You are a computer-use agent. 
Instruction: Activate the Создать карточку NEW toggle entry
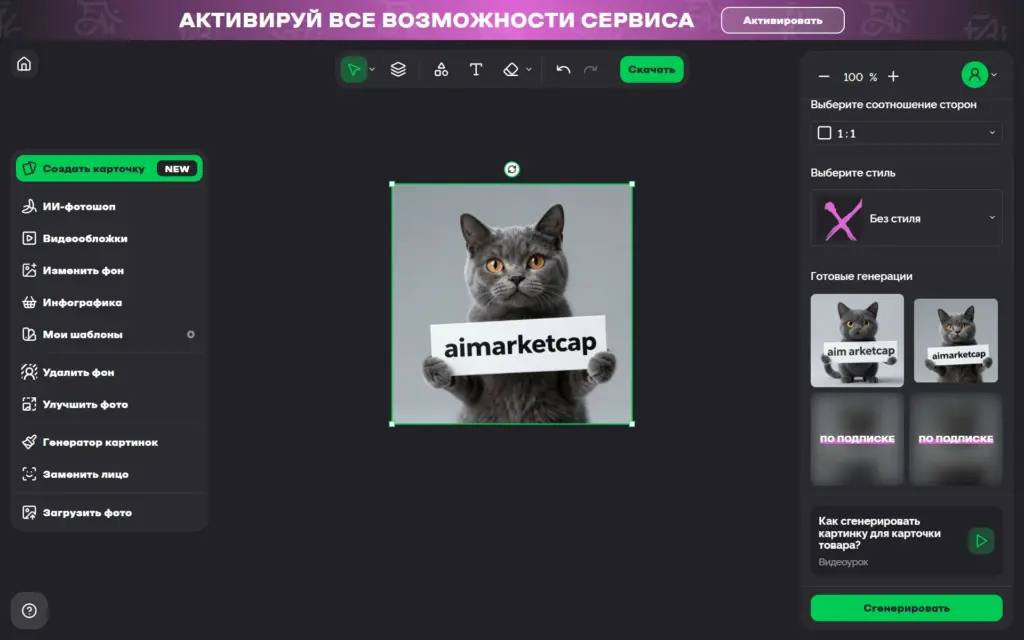tap(108, 168)
